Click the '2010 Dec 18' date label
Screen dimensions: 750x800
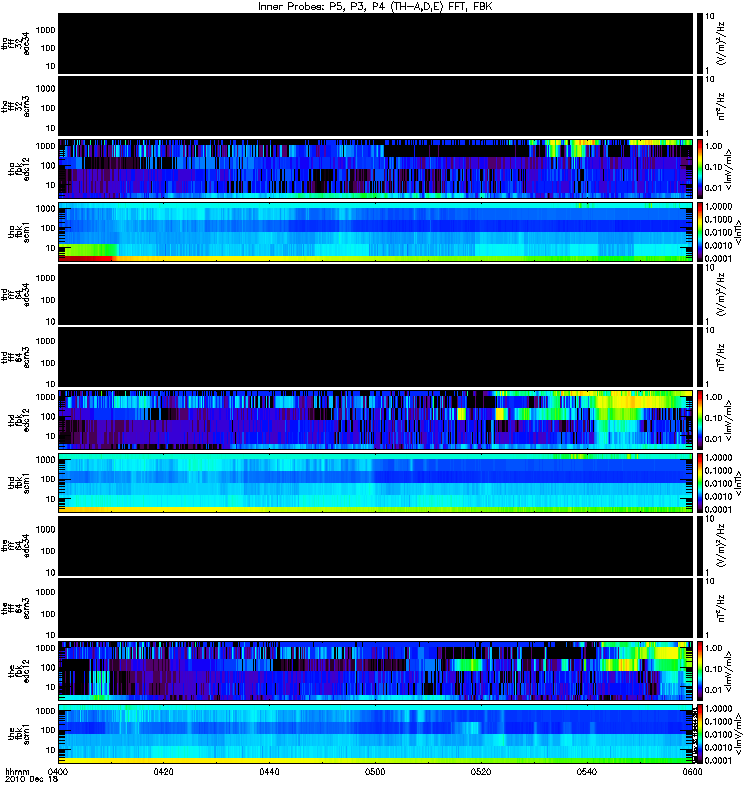pos(31,779)
